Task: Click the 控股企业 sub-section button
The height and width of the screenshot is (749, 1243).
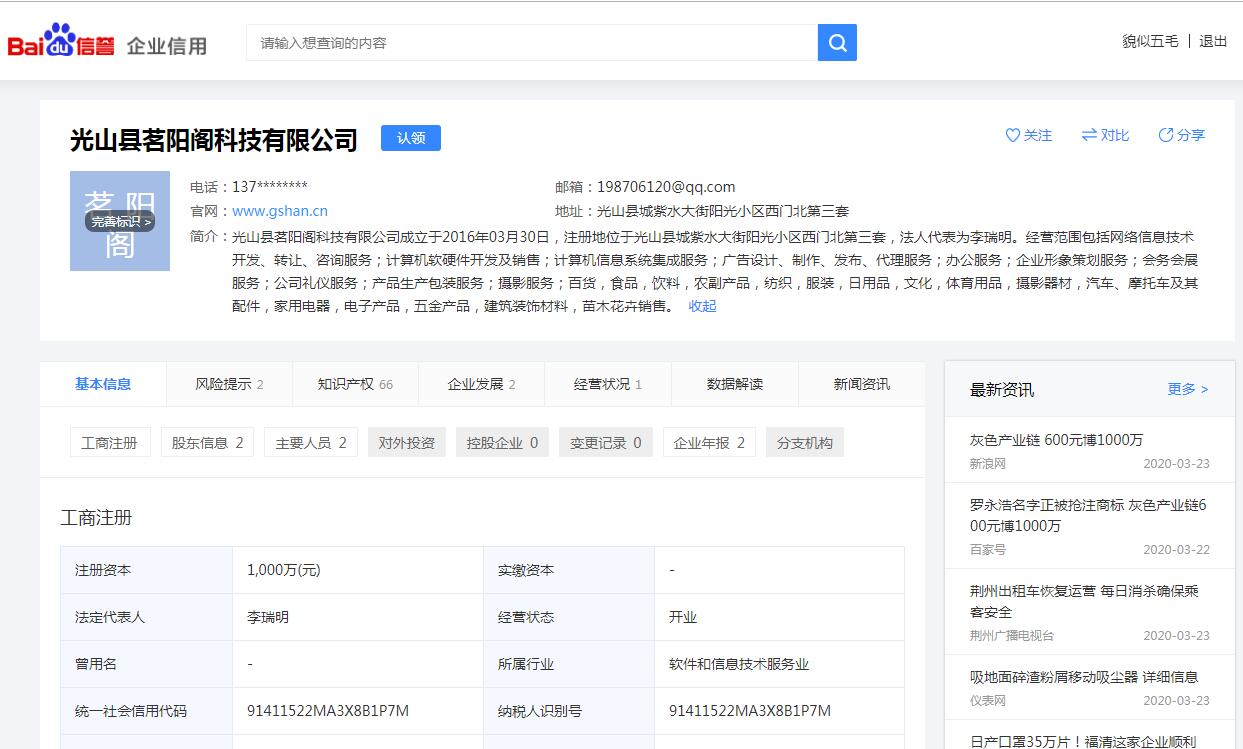Action: point(502,442)
